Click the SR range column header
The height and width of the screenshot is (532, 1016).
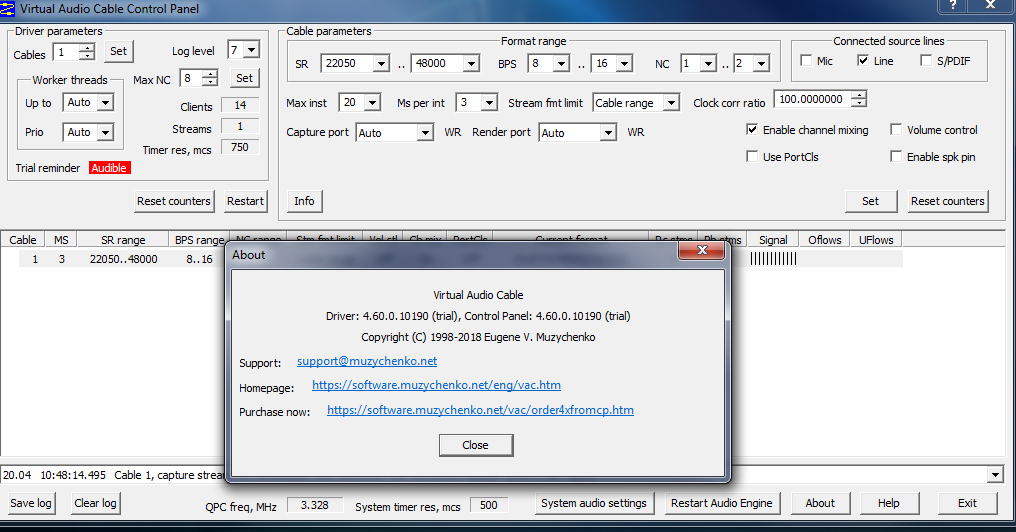click(x=123, y=240)
